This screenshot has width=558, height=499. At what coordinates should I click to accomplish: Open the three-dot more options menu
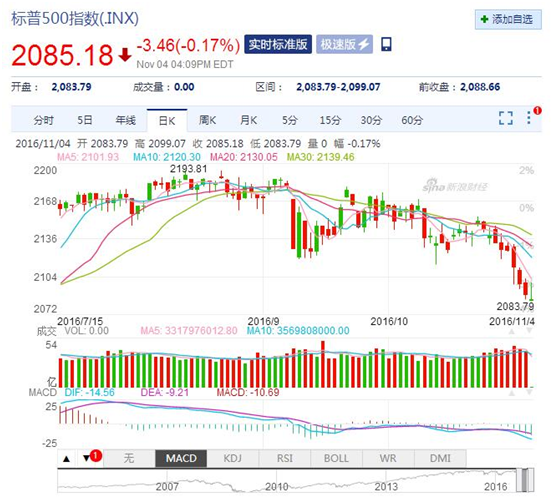pyautogui.click(x=529, y=118)
